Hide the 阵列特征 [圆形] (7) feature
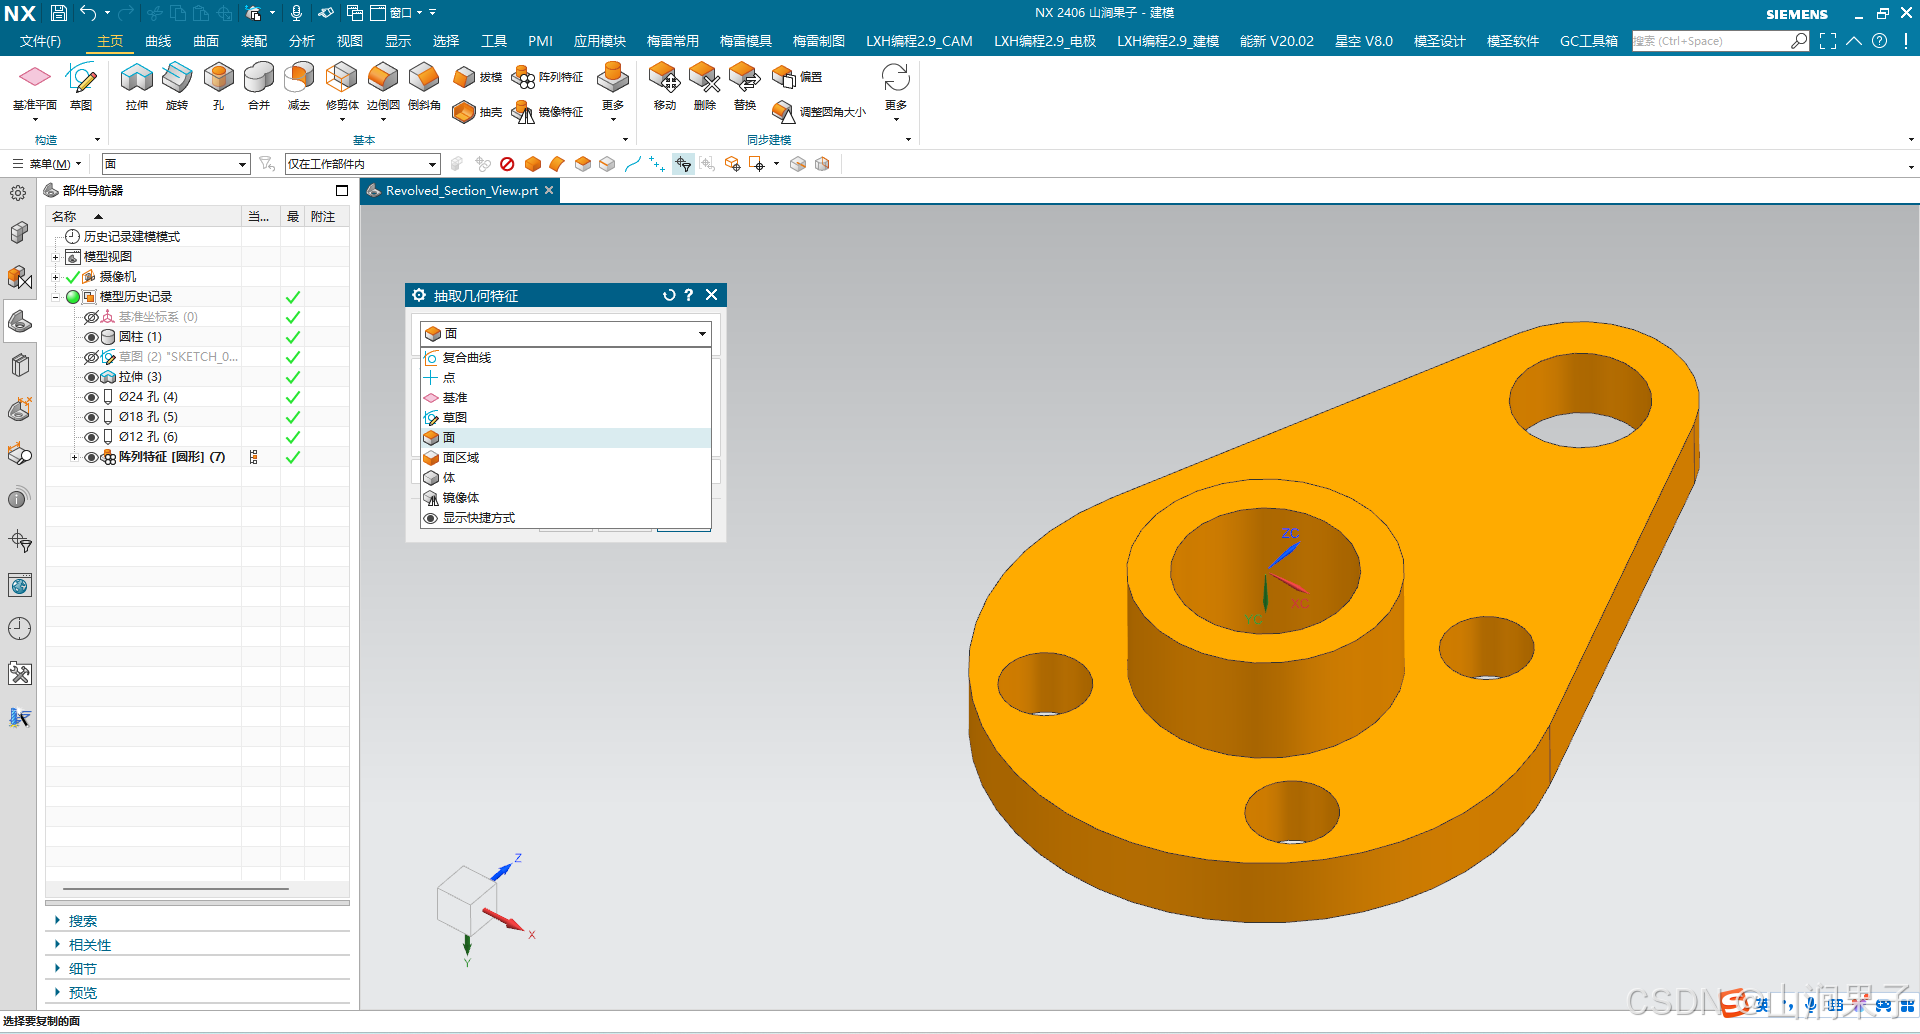 [x=92, y=457]
